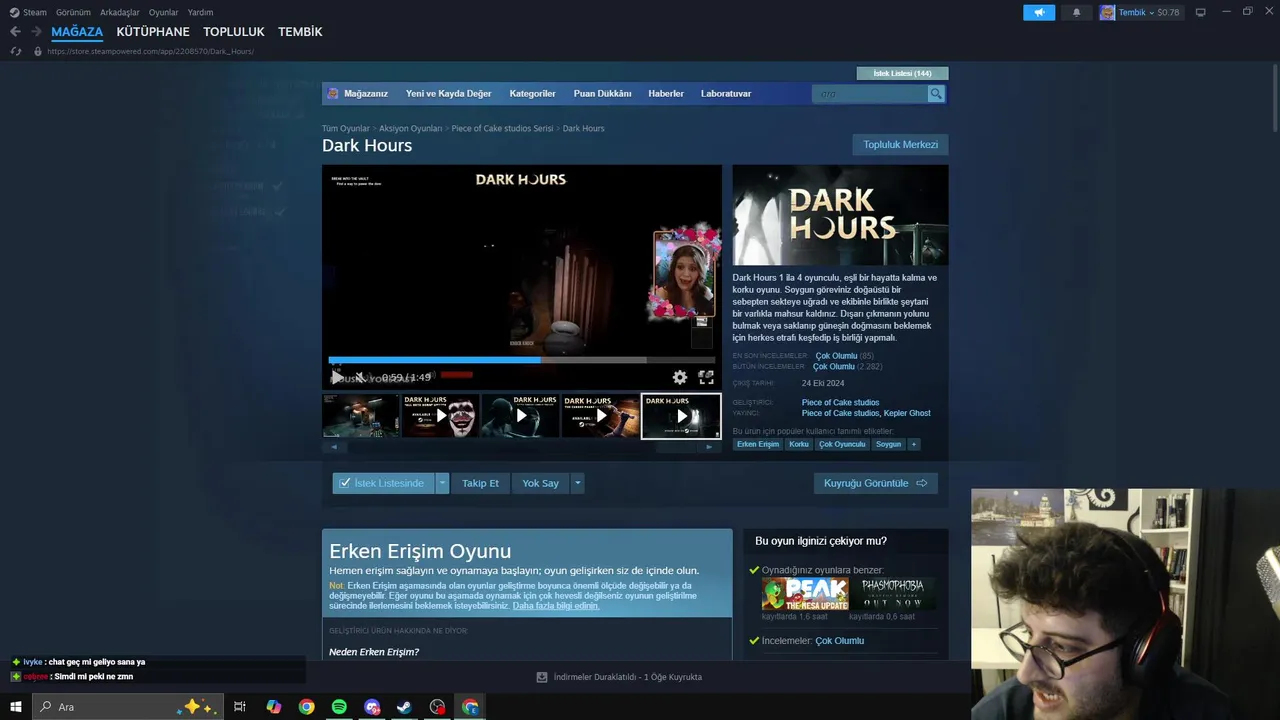The width and height of the screenshot is (1280, 720).
Task: Open the Arkadaşlar menu
Action: [x=120, y=12]
